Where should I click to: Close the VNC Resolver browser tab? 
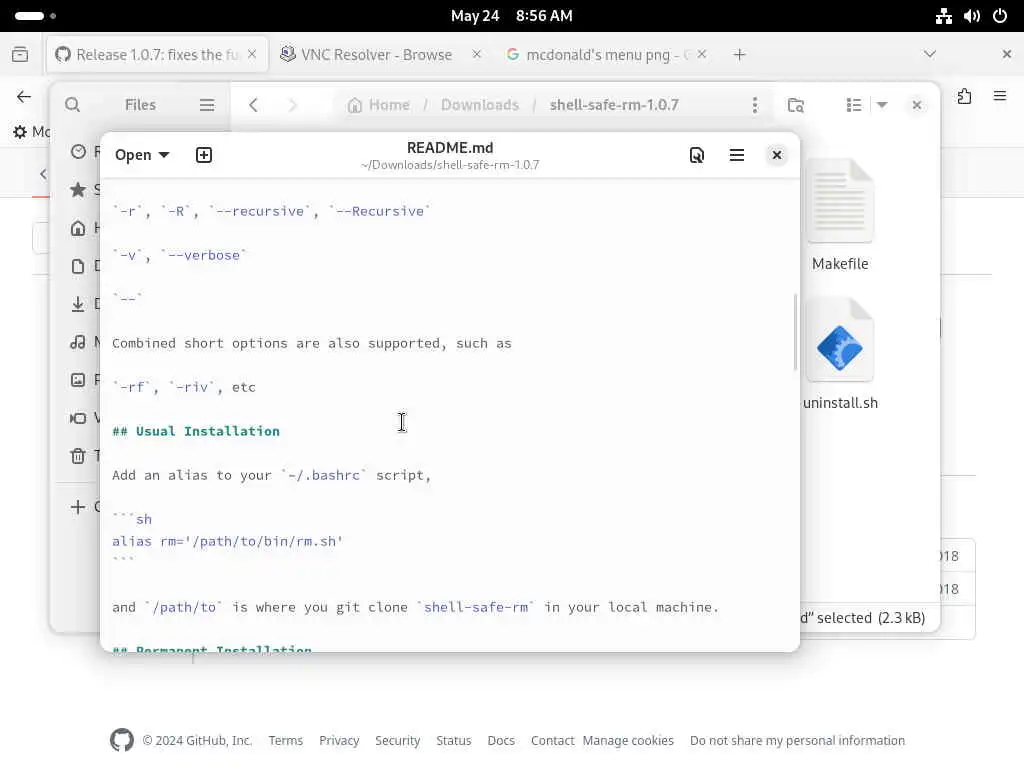477,54
